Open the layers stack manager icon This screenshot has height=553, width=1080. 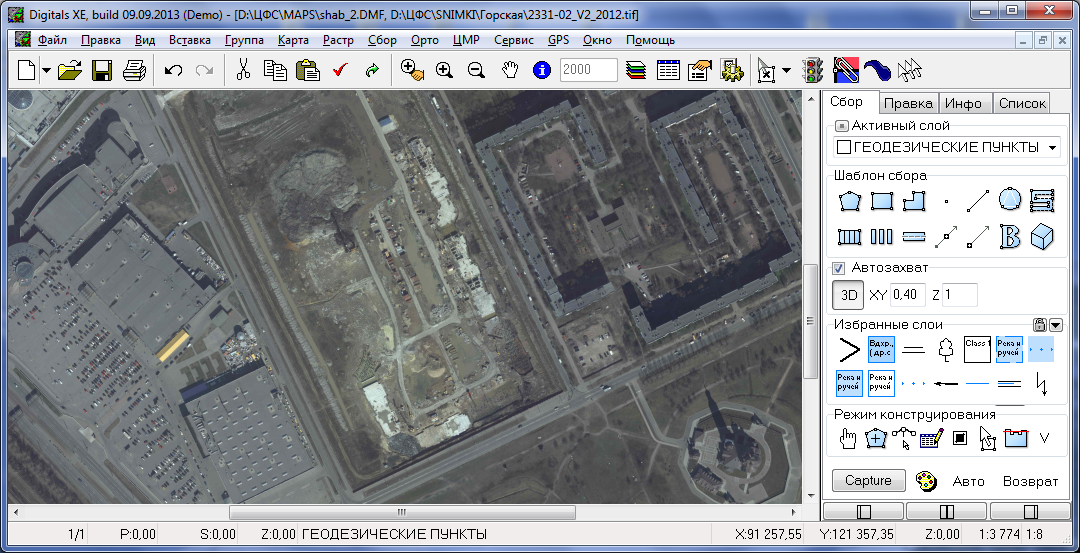coord(635,70)
